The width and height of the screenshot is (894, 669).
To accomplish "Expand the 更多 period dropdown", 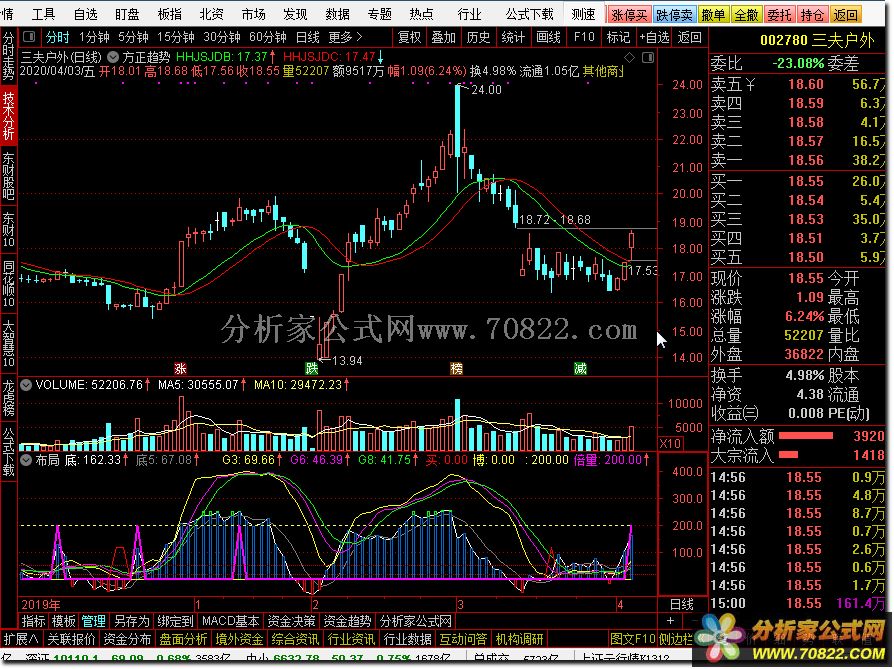I will [x=345, y=37].
